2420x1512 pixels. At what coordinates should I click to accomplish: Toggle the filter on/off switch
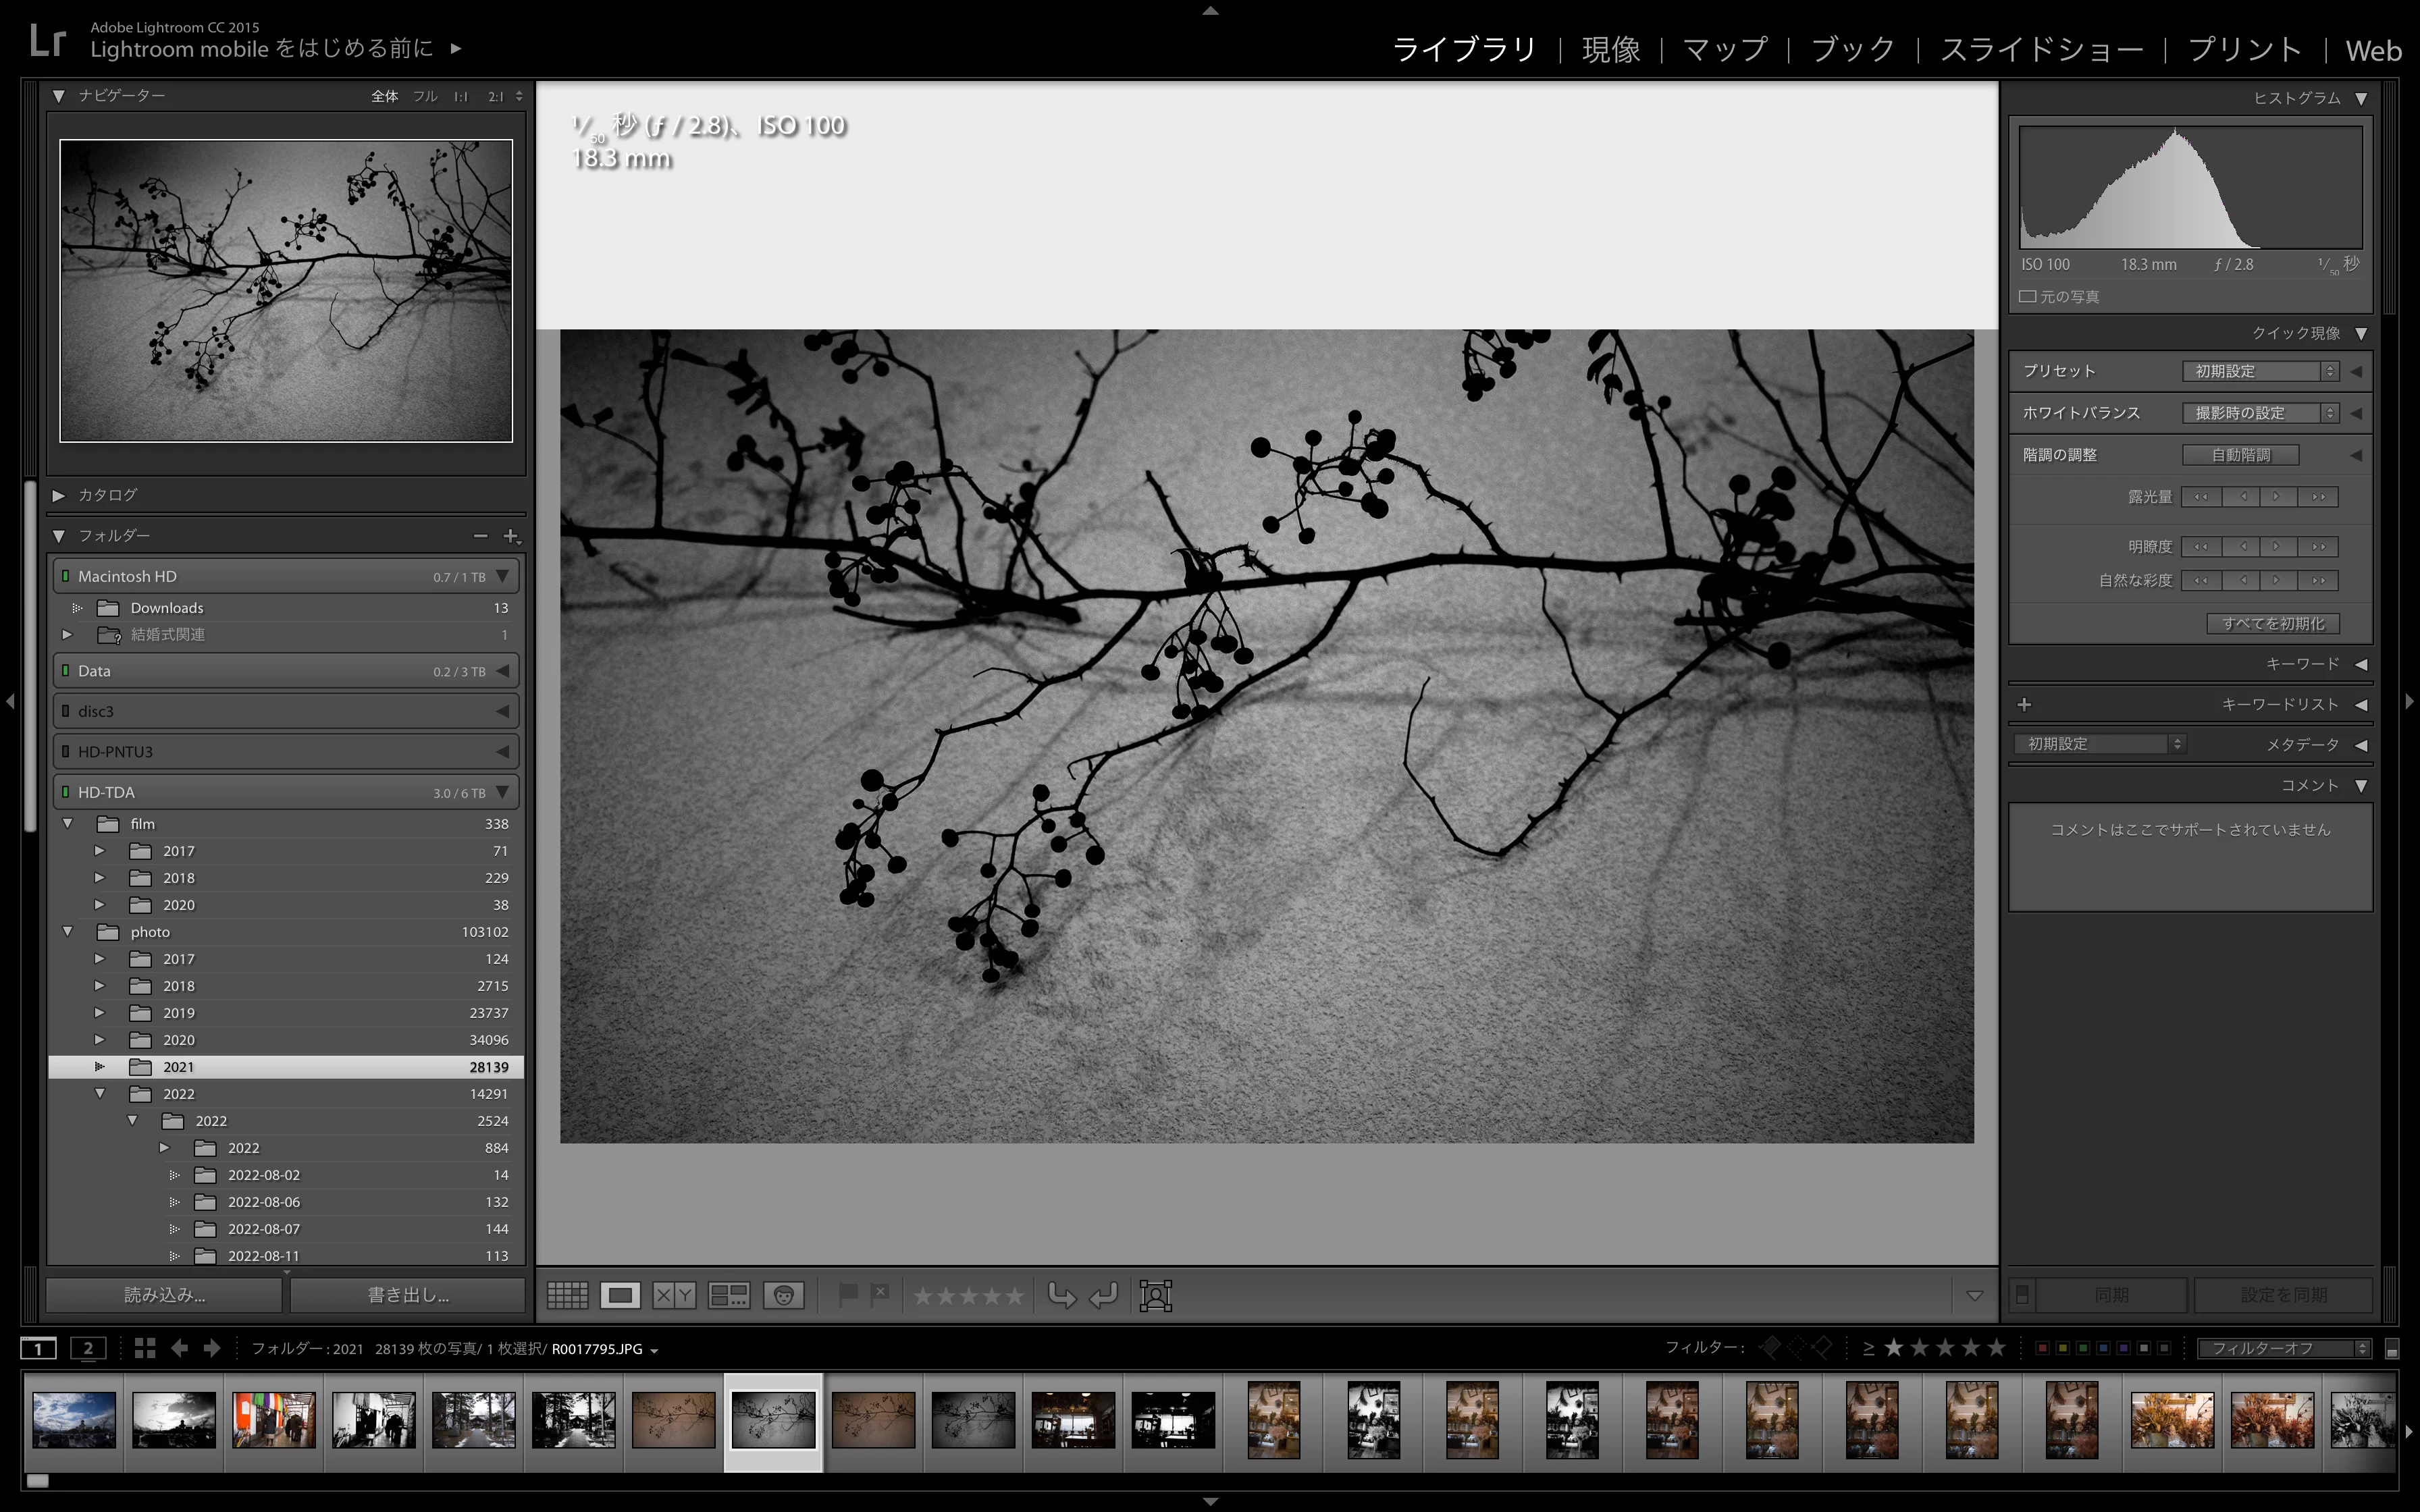point(2392,1350)
